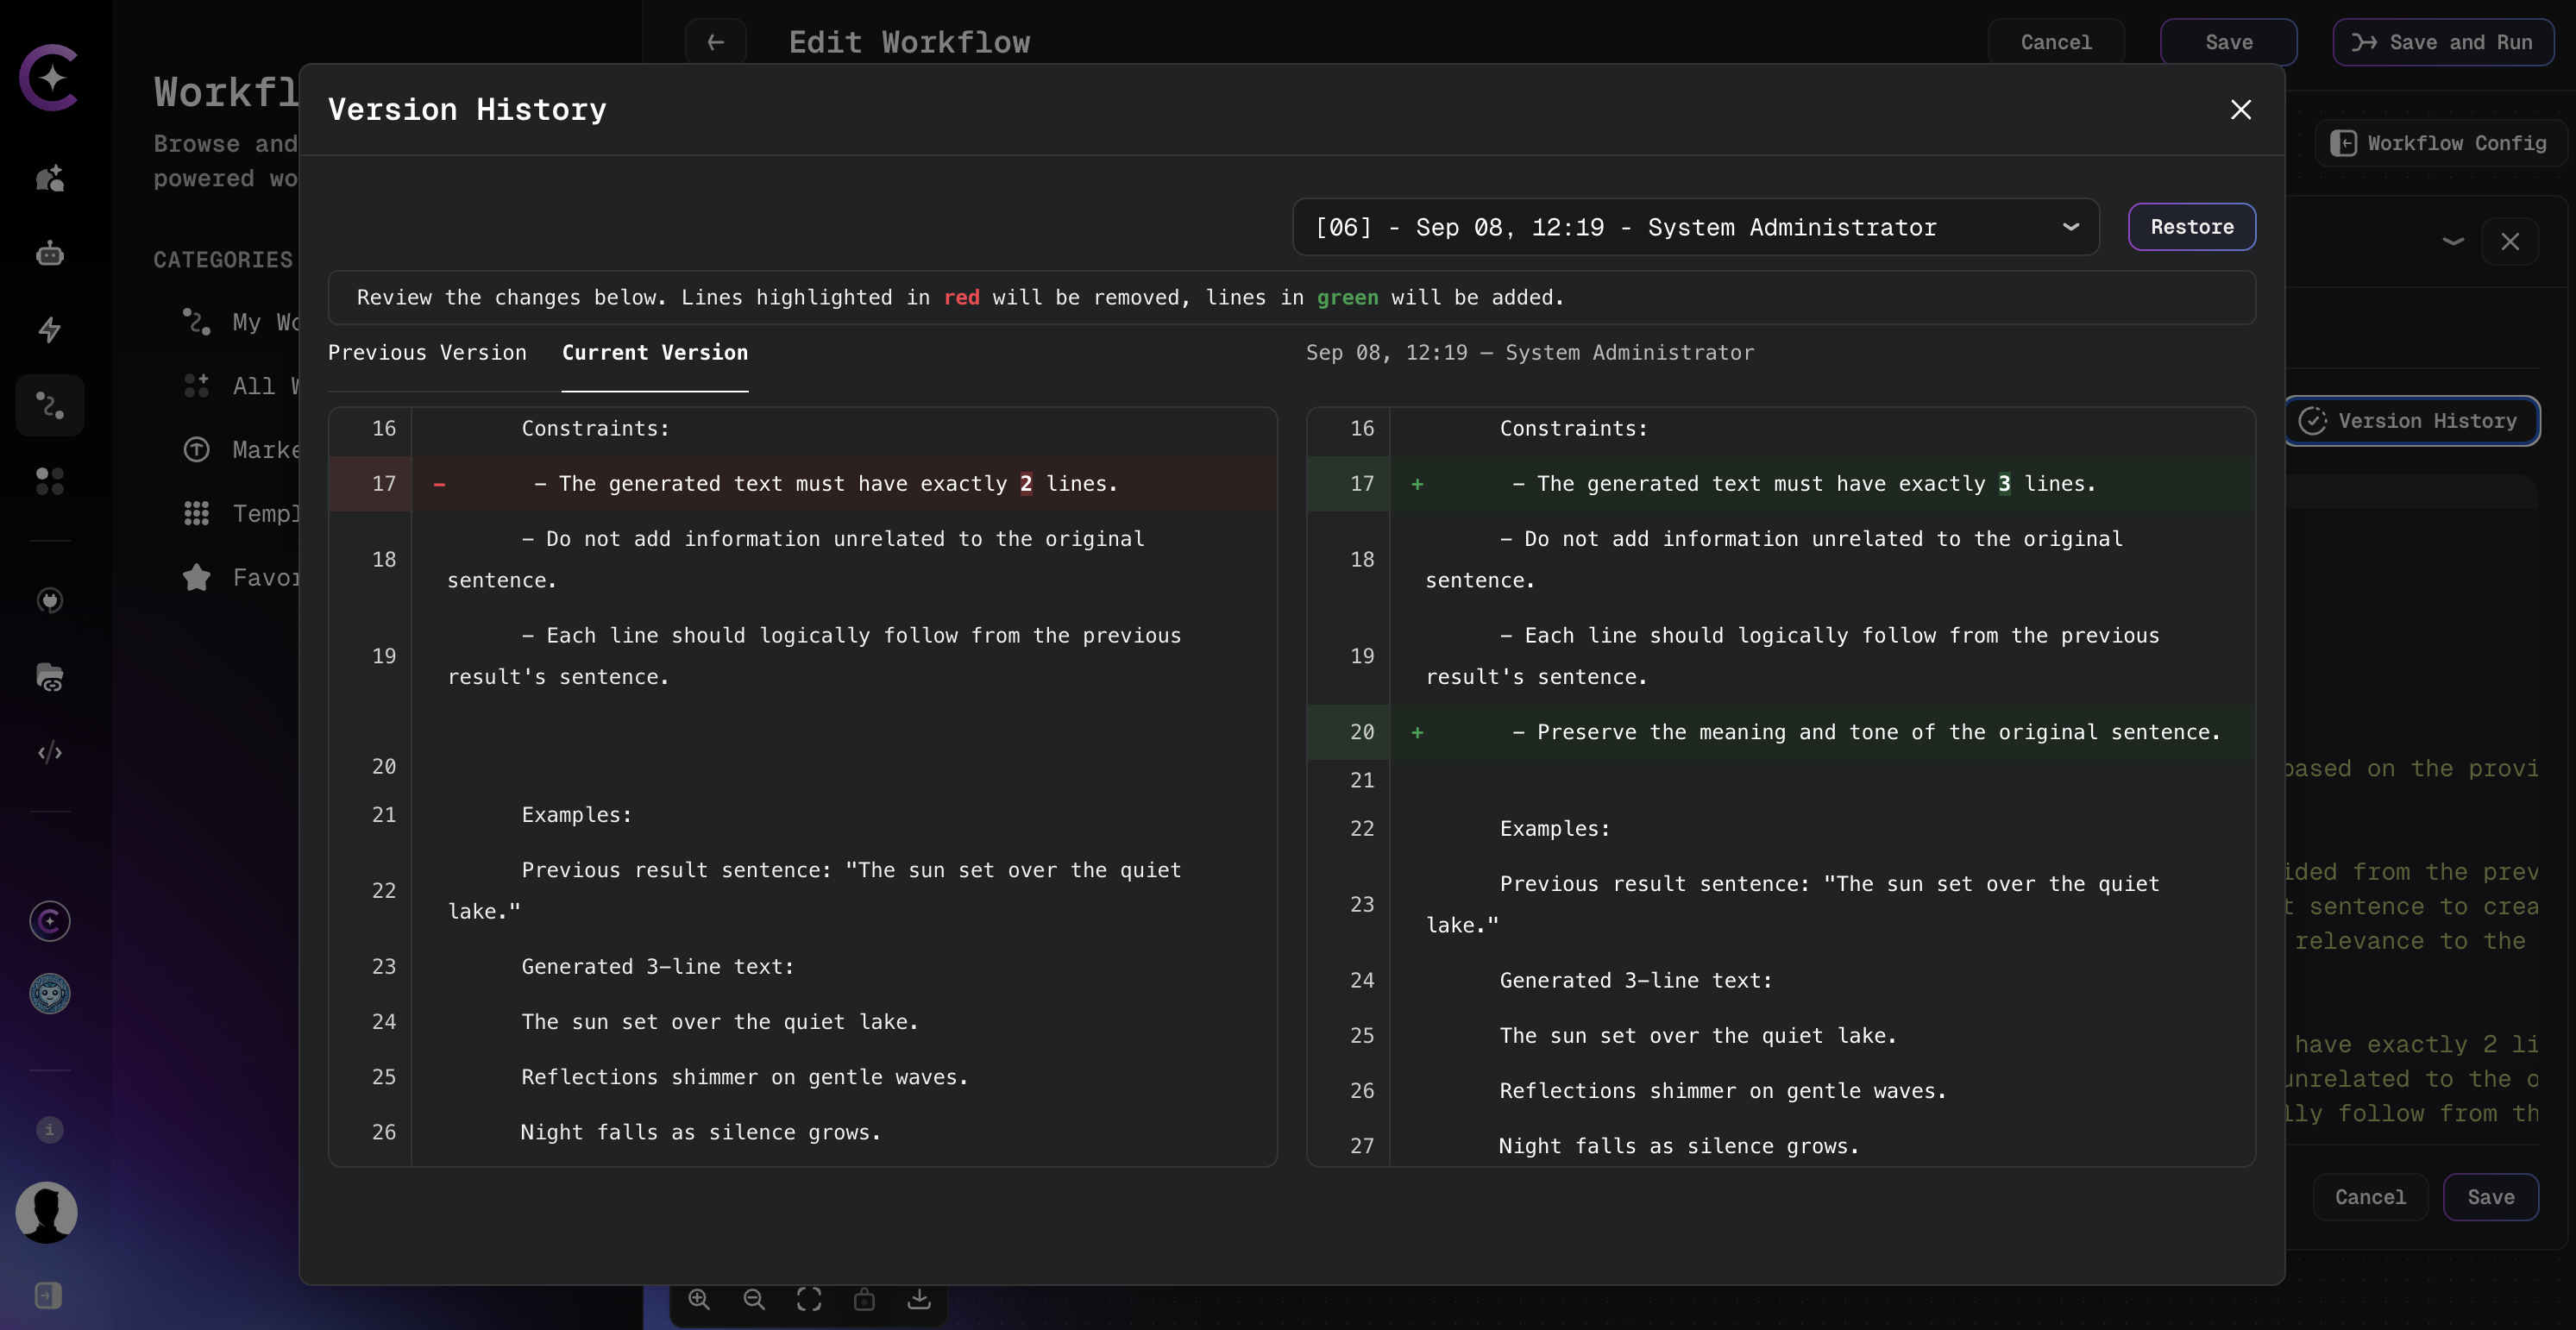
Task: Select the Favorites category
Action: tap(240, 578)
